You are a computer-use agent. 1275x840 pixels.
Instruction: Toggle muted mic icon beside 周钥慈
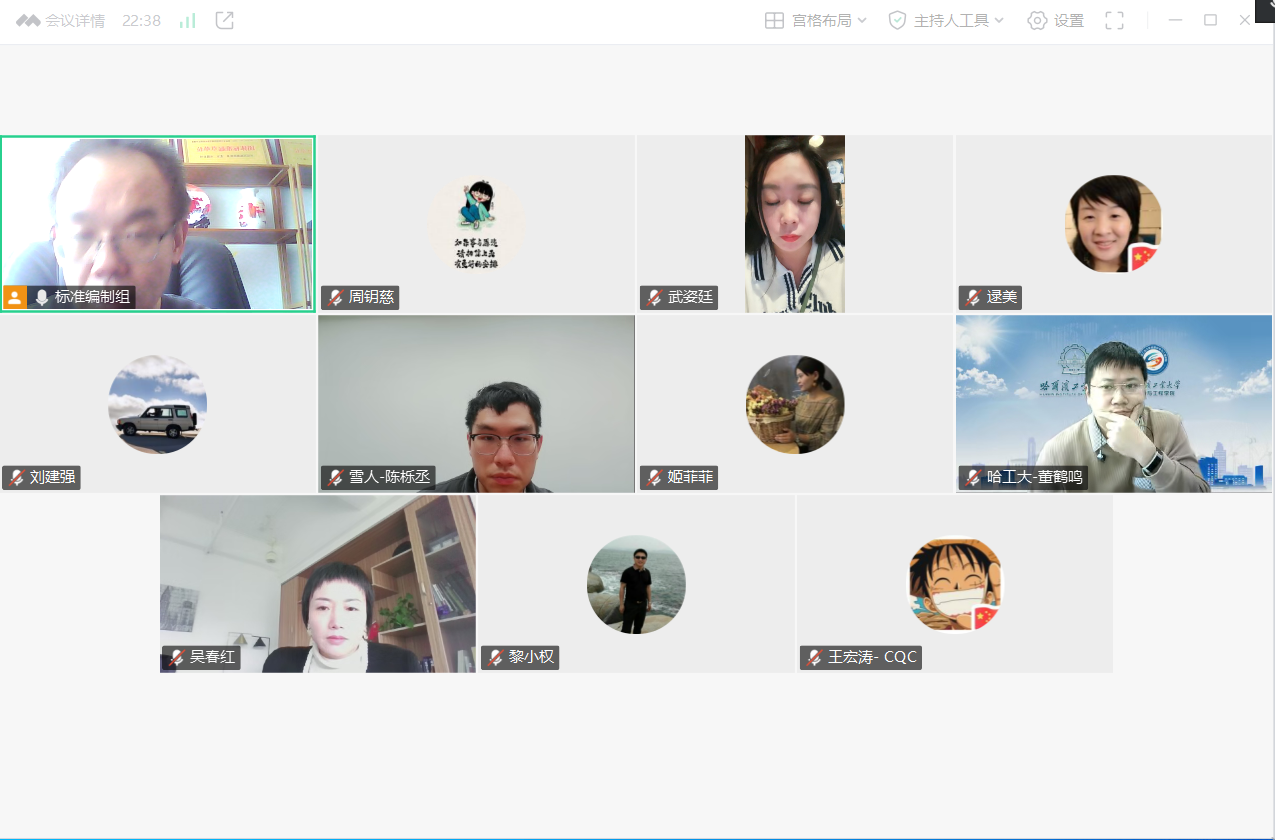tap(335, 298)
